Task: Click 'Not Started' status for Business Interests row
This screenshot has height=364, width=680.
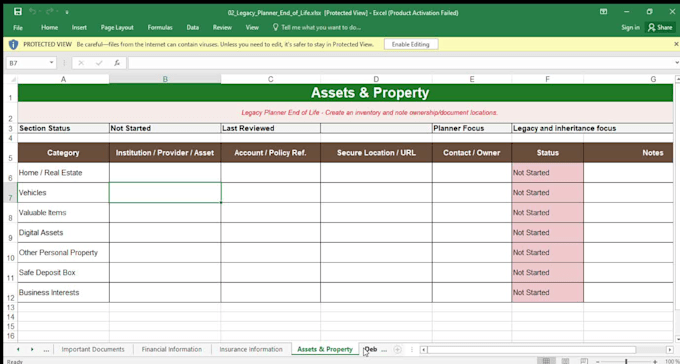Action: (548, 292)
